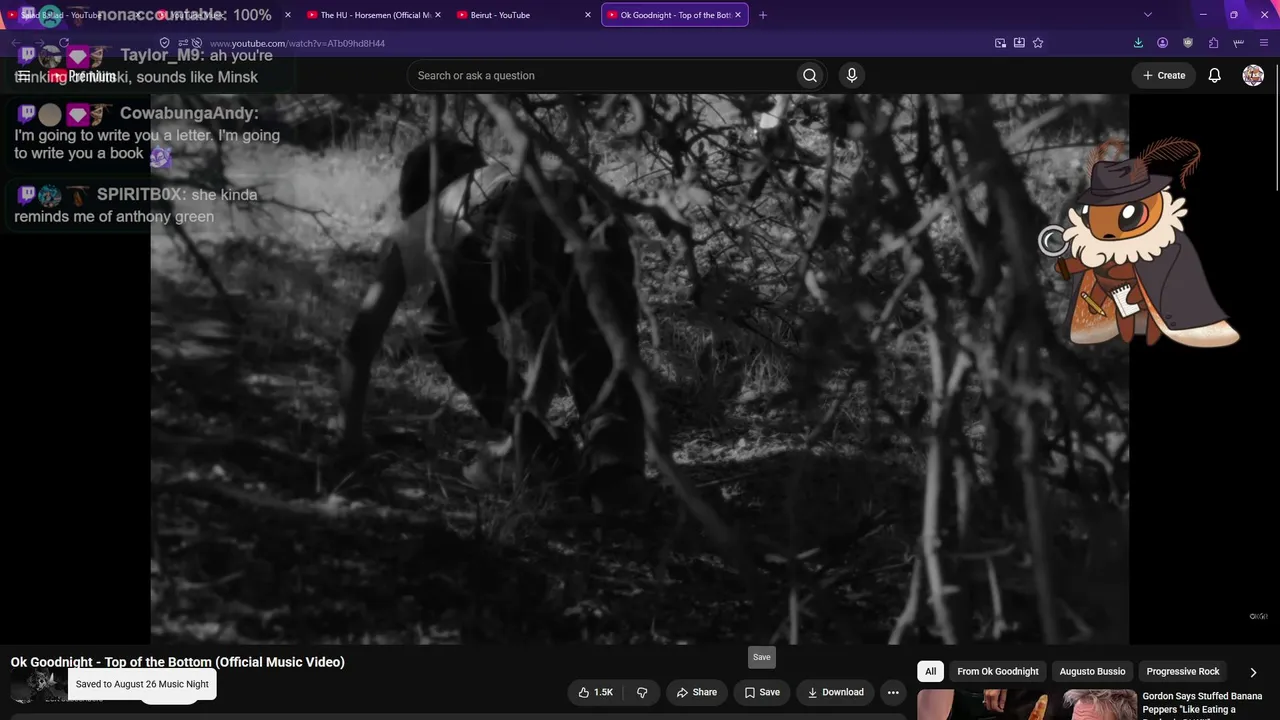This screenshot has height=720, width=1280.
Task: Select the Augusto Bussio chip
Action: (1092, 672)
